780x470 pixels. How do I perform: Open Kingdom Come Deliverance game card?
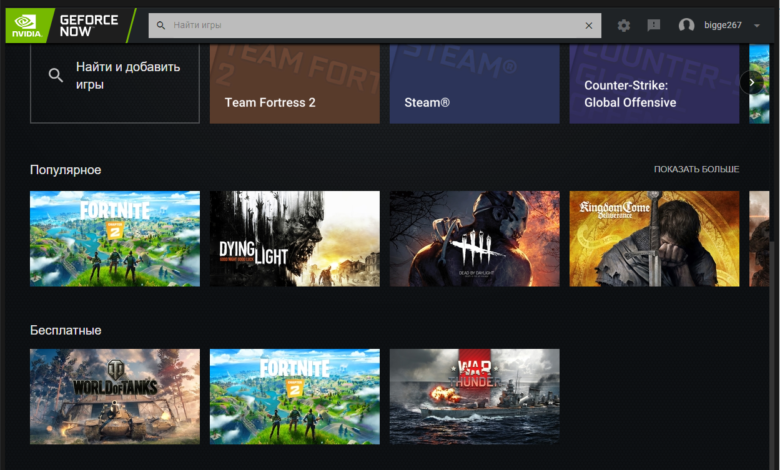(x=654, y=239)
